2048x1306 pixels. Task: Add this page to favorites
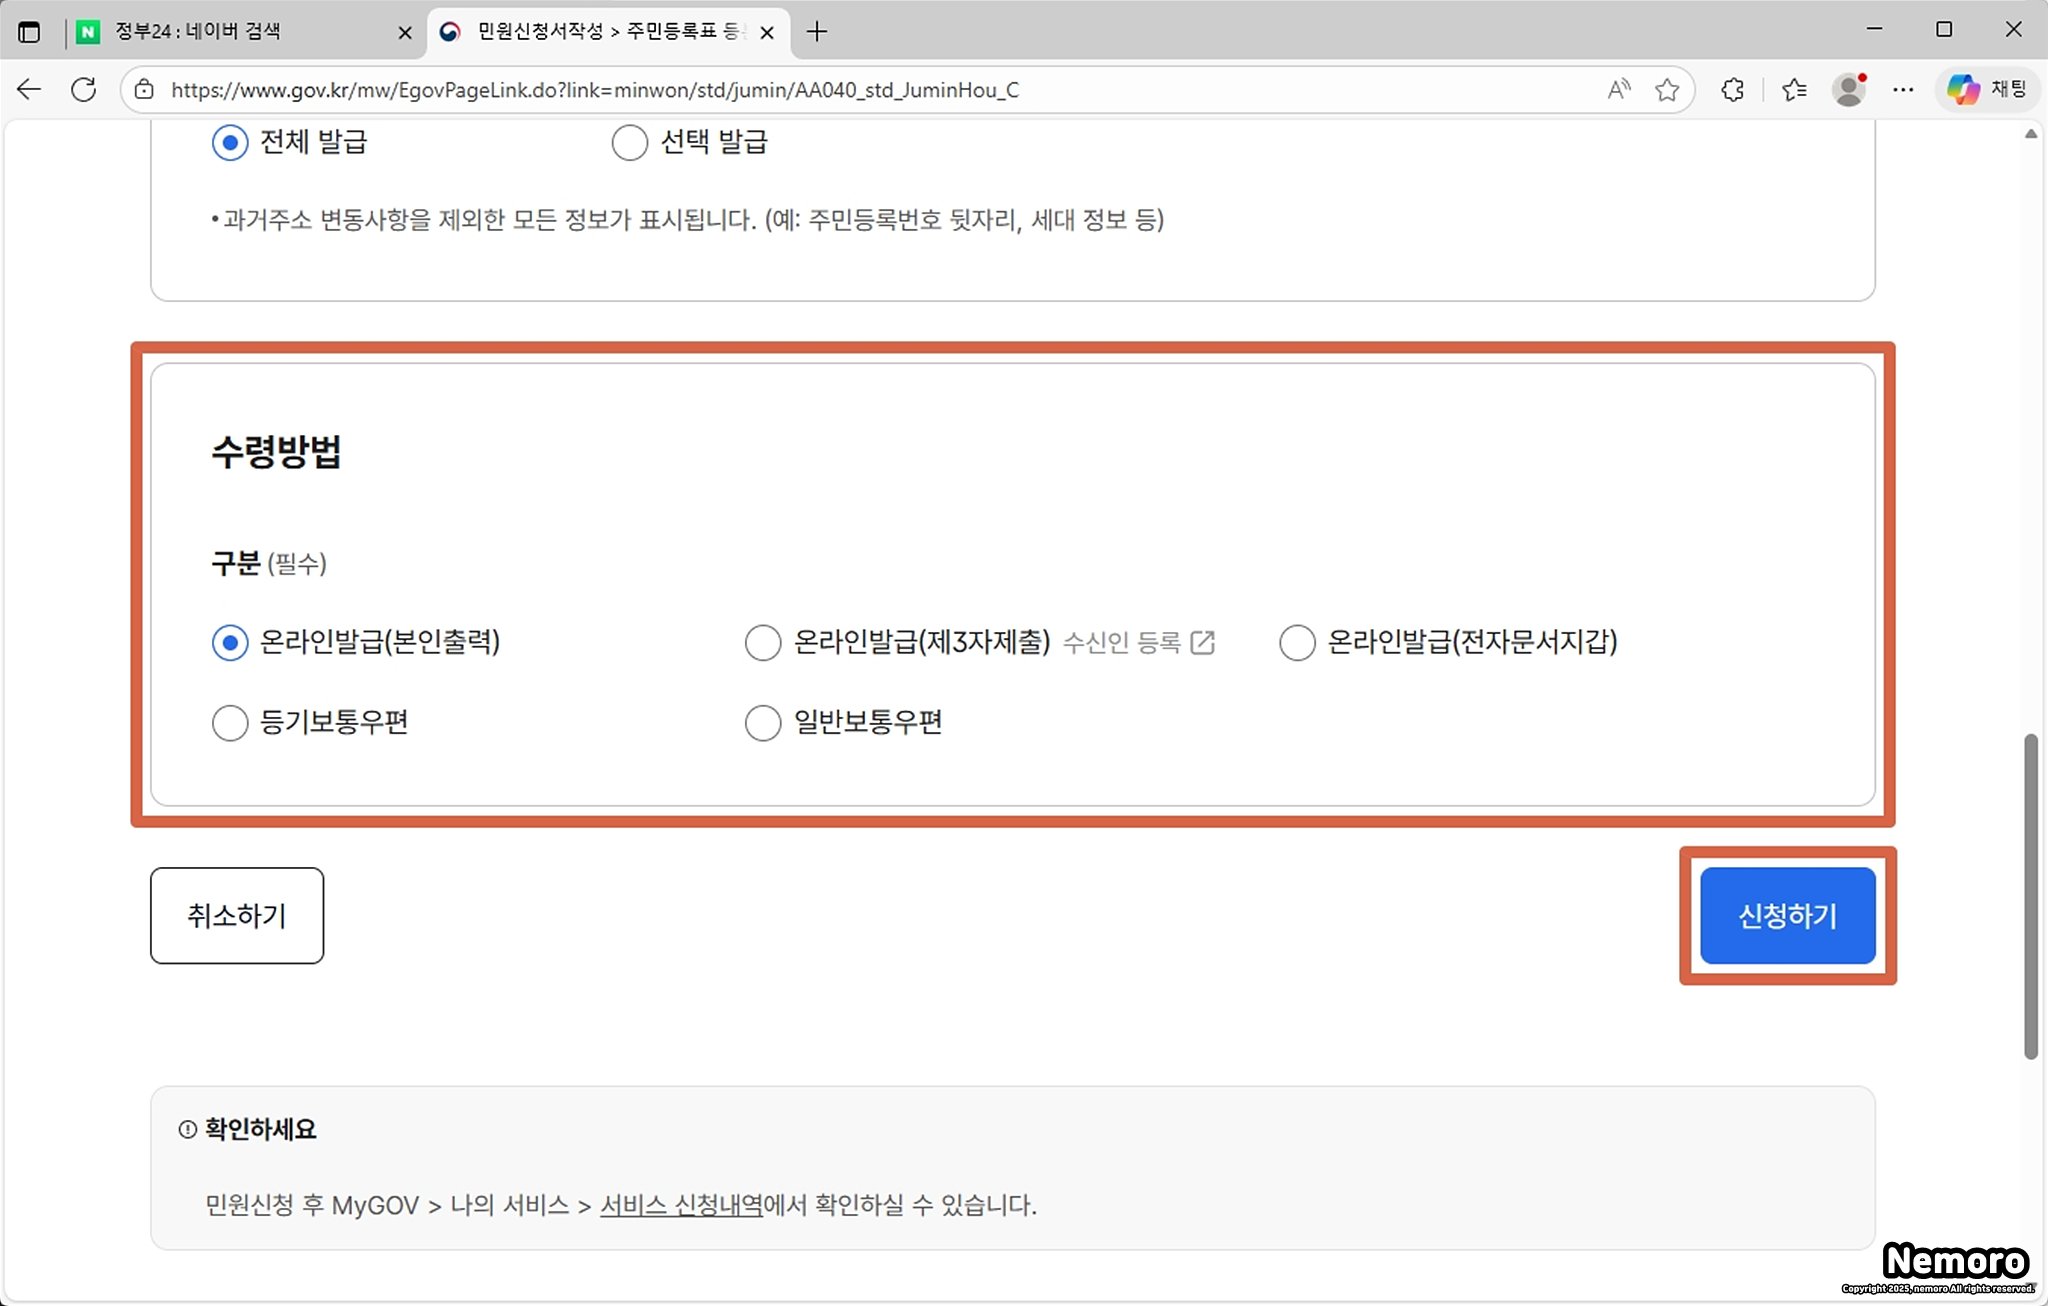pos(1666,90)
